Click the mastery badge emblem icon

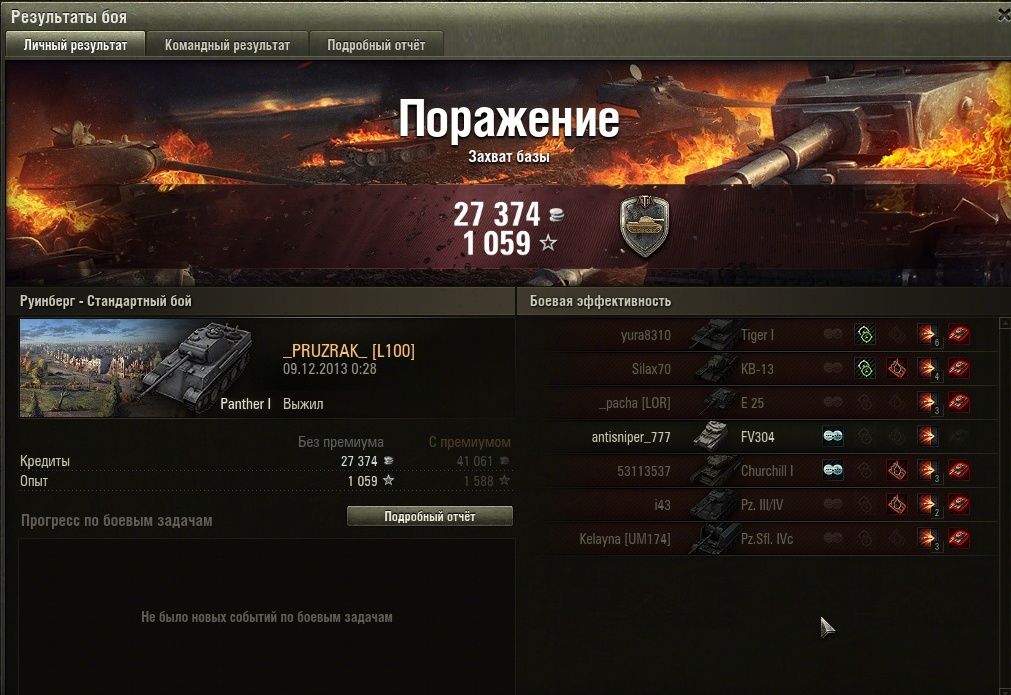[644, 226]
